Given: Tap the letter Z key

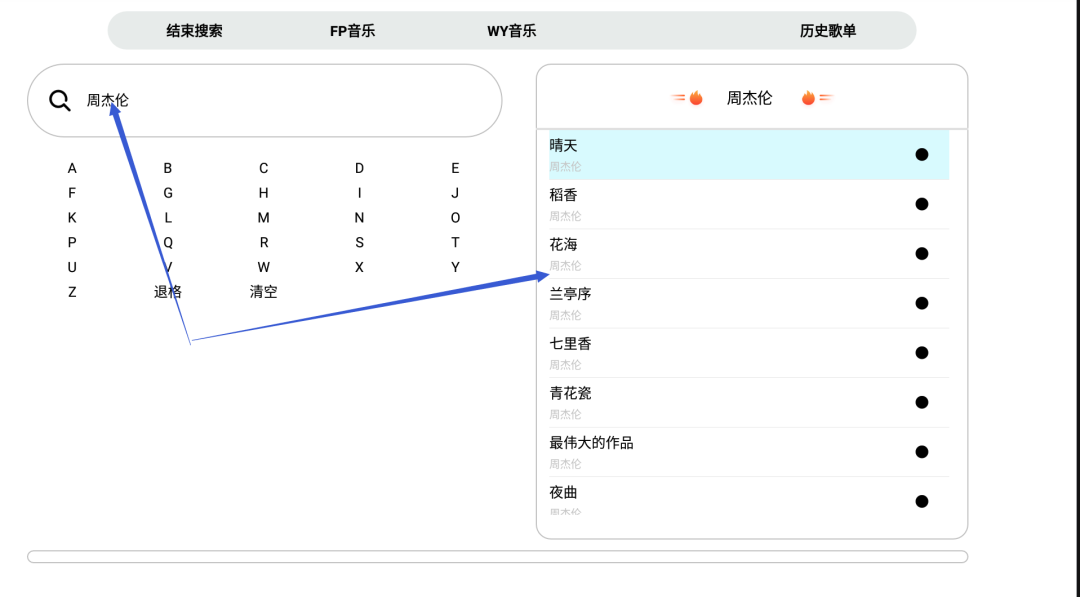Looking at the screenshot, I should click(72, 292).
